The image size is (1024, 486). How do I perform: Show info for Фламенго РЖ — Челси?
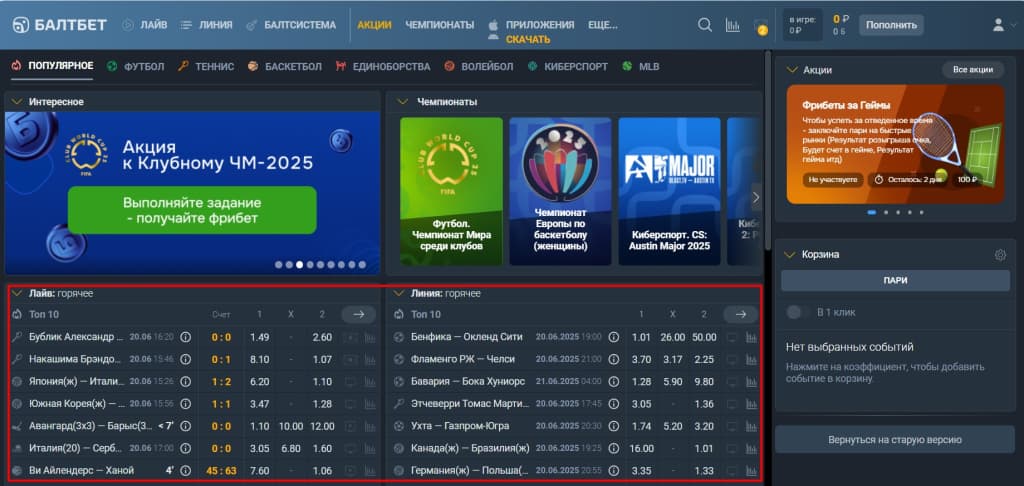613,359
